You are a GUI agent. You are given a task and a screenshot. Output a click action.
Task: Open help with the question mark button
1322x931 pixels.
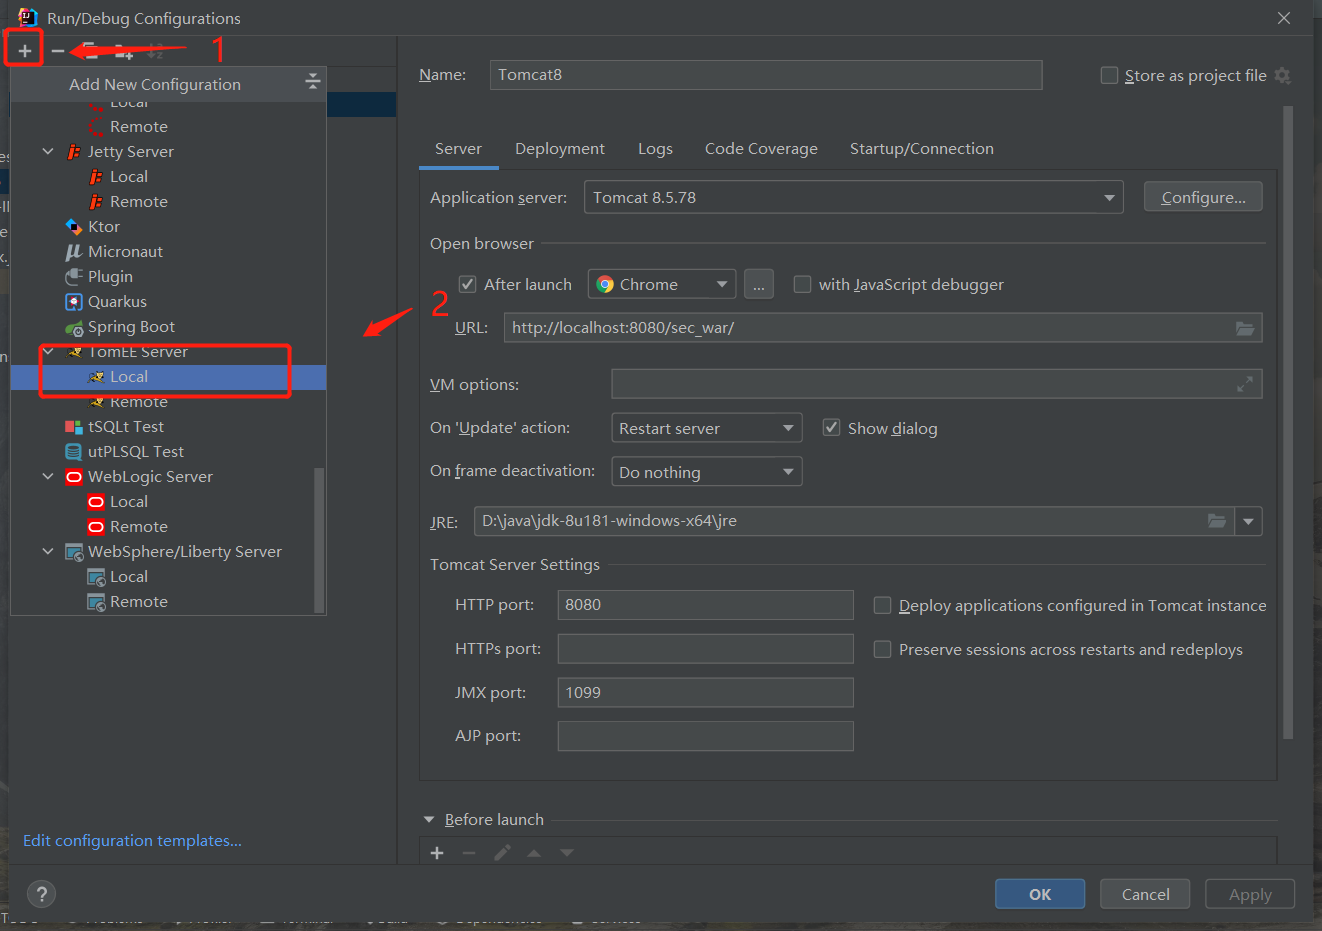41,894
